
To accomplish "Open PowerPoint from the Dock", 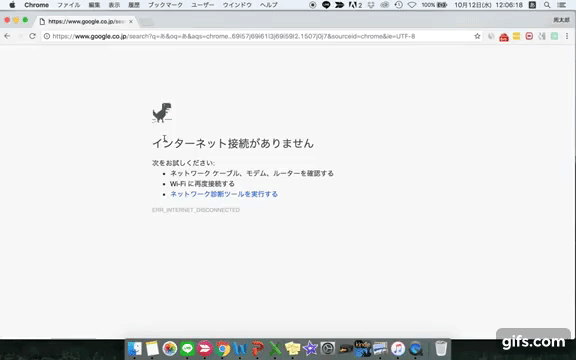I will point(258,348).
